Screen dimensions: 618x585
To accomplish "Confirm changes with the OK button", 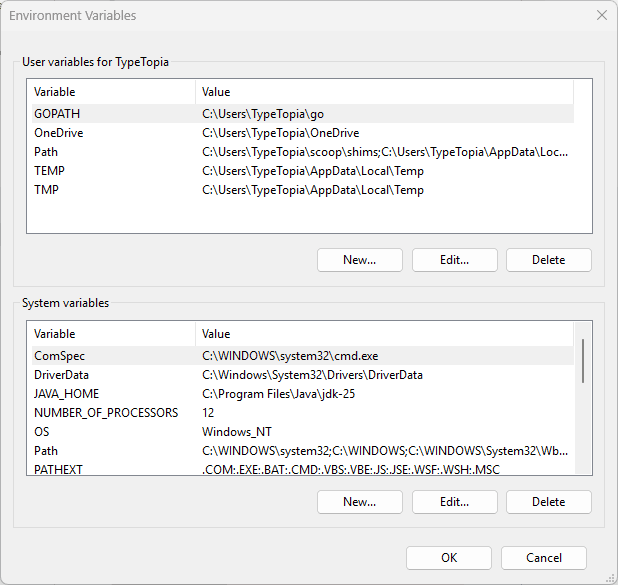I will tap(449, 558).
